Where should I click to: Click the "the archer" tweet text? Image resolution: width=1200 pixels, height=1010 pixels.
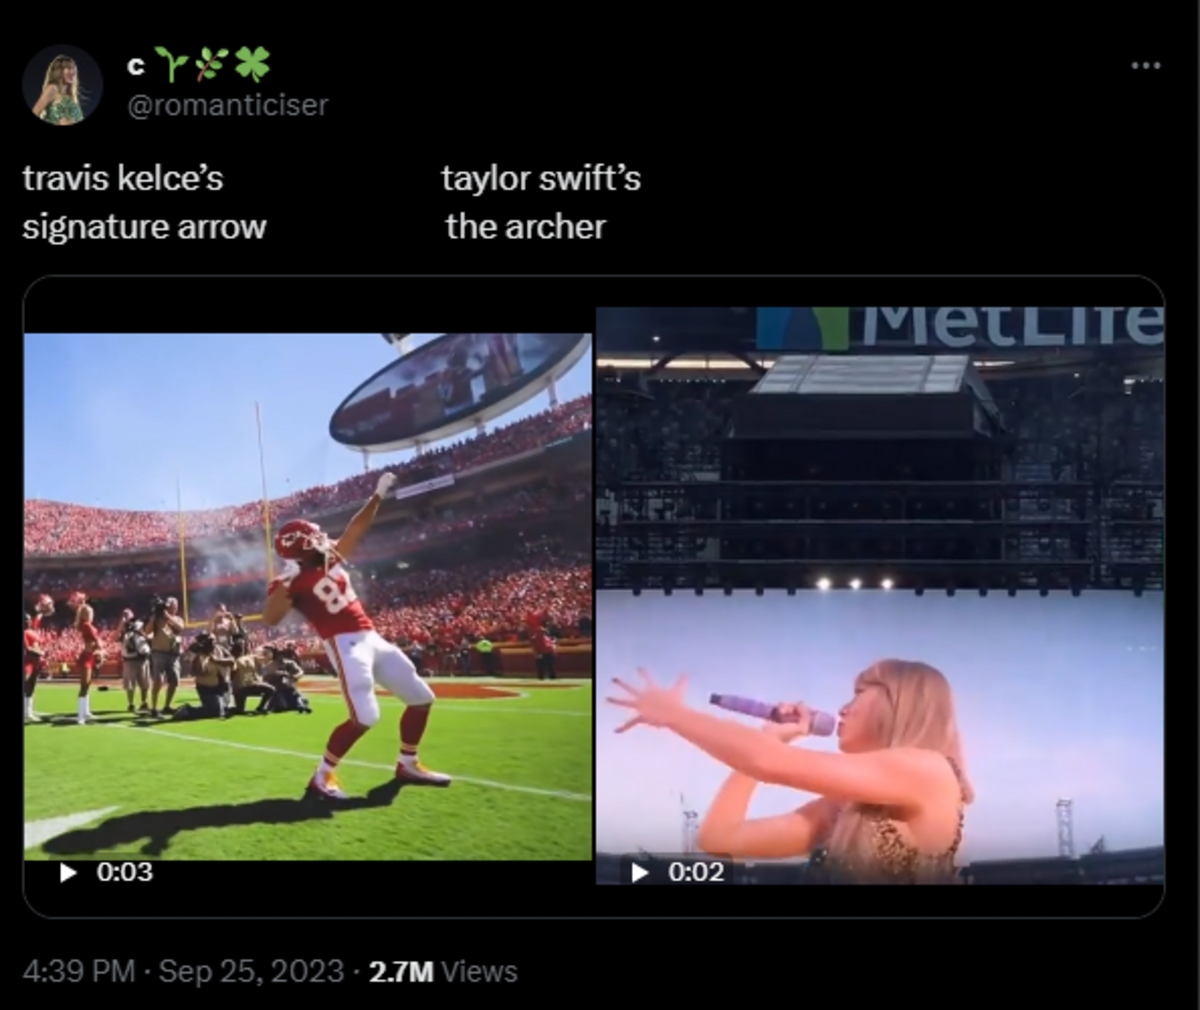pyautogui.click(x=525, y=227)
